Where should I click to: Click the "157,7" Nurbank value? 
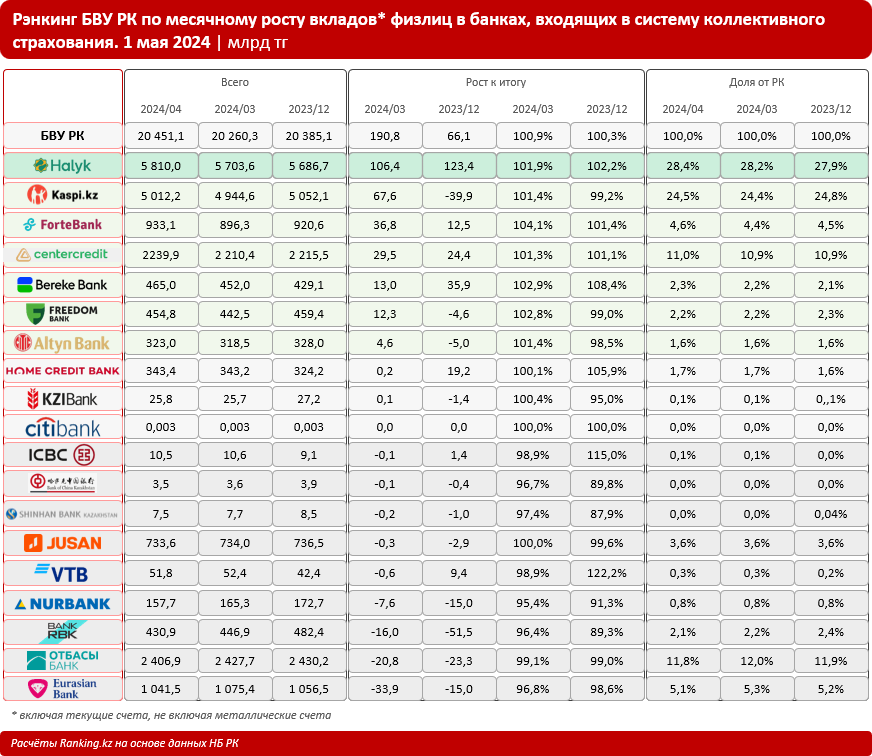tap(161, 603)
